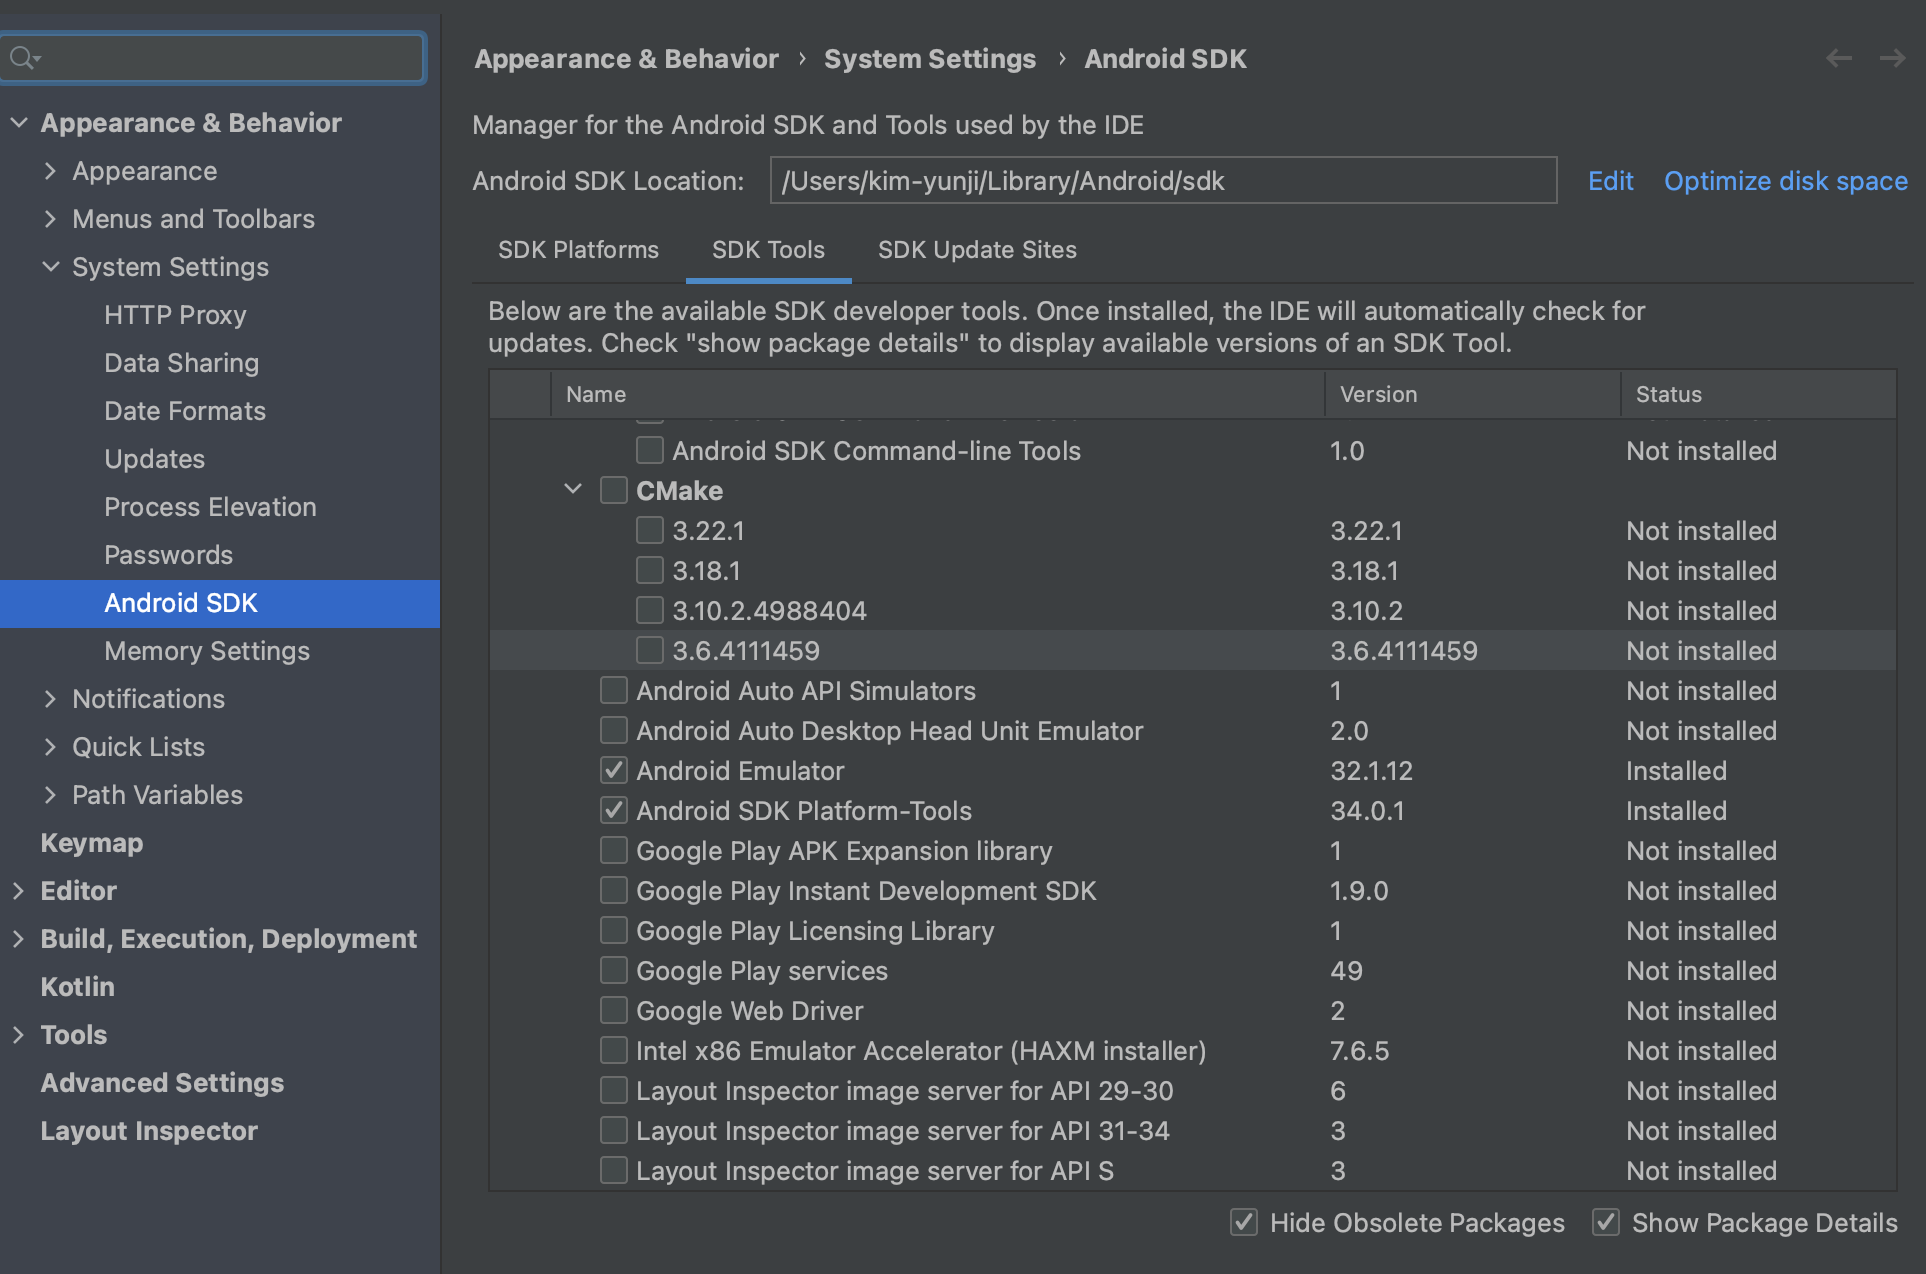Sort table by Version column header
The image size is (1926, 1274).
click(x=1472, y=394)
